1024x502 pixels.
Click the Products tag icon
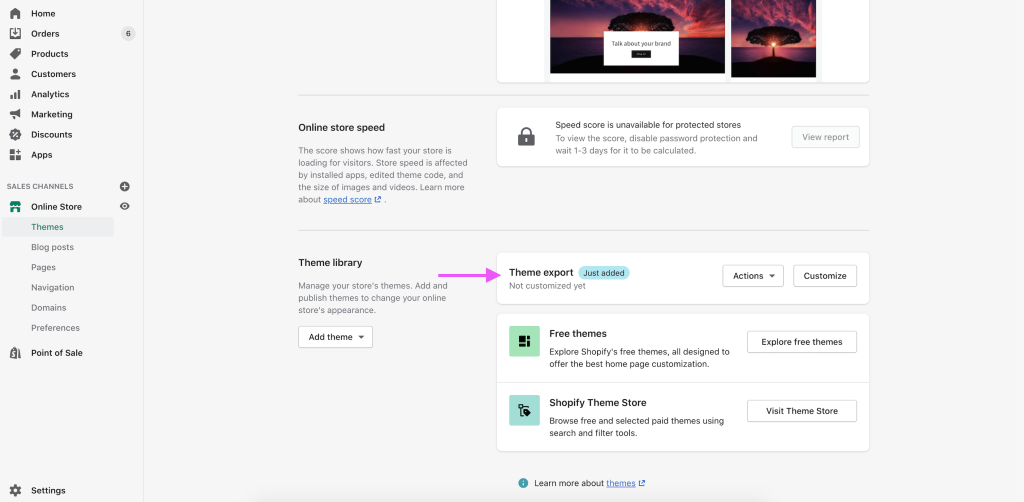[x=15, y=54]
